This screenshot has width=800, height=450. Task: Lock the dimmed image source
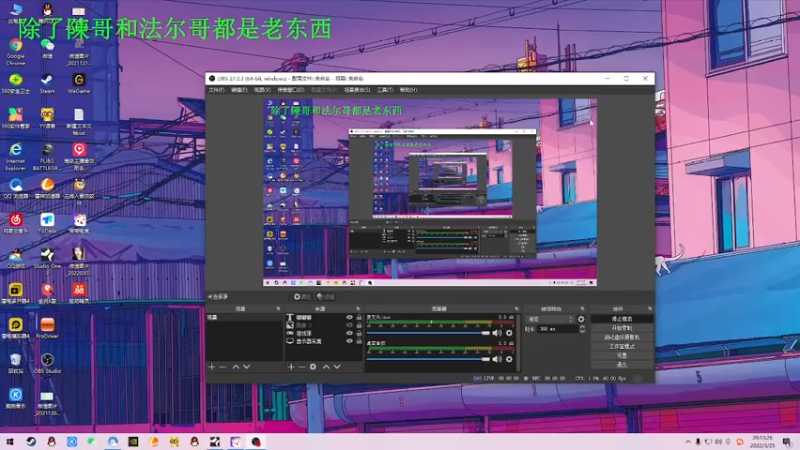point(359,325)
